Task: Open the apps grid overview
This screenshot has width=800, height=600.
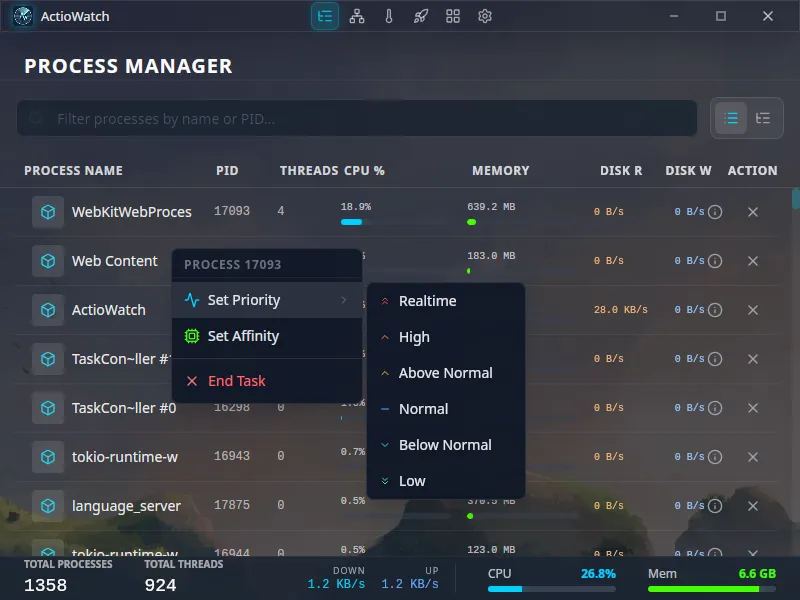Action: click(x=452, y=16)
